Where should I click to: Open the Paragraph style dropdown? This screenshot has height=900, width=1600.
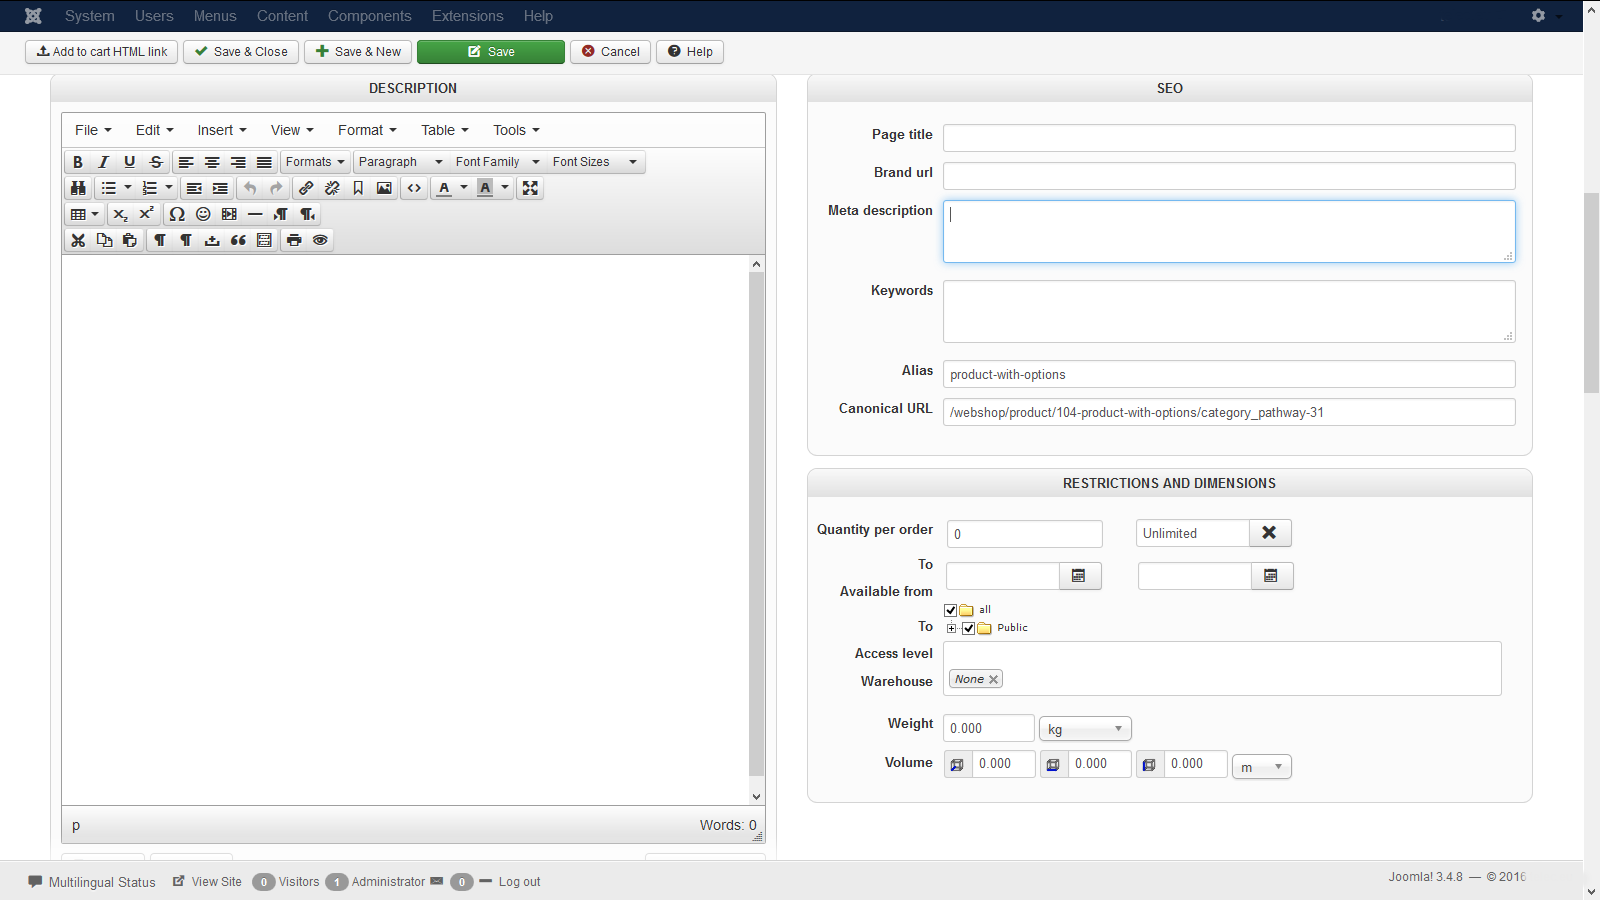400,162
